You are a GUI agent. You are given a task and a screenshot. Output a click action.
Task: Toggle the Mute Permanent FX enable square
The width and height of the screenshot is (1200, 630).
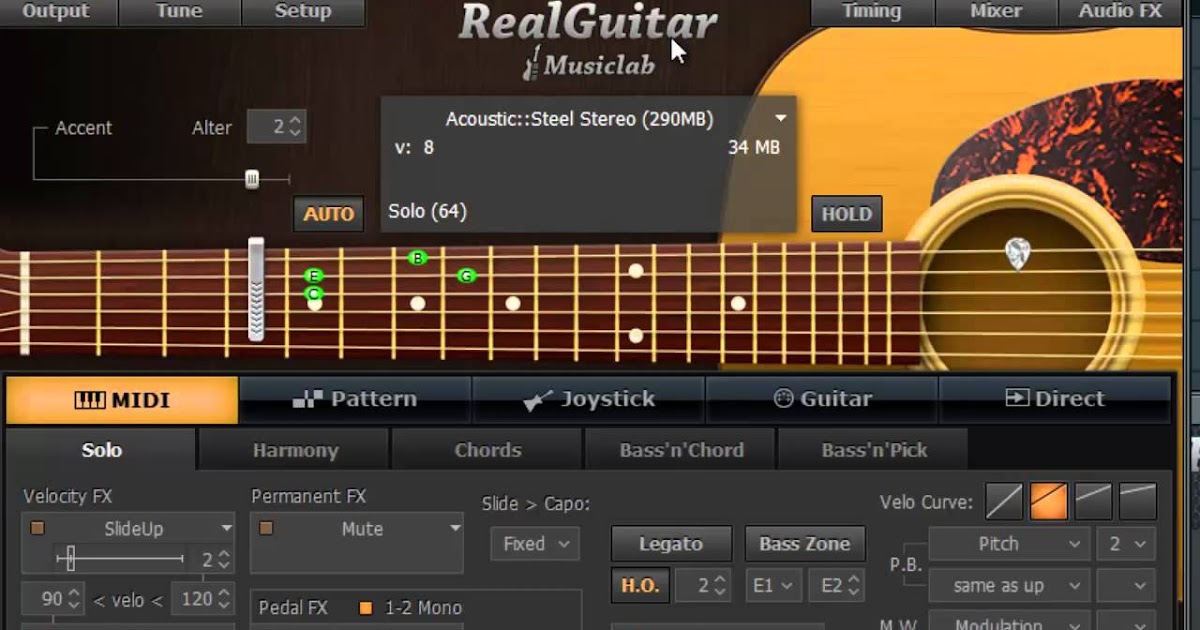click(266, 528)
